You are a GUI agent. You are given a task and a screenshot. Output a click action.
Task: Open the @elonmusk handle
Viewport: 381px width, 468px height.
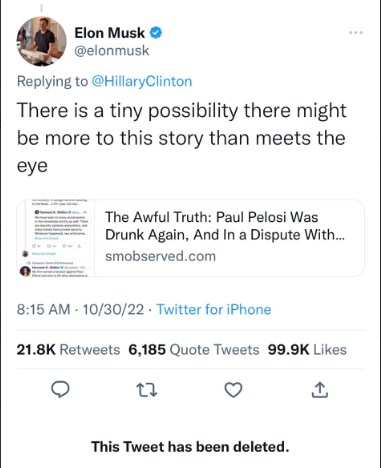pyautogui.click(x=112, y=51)
